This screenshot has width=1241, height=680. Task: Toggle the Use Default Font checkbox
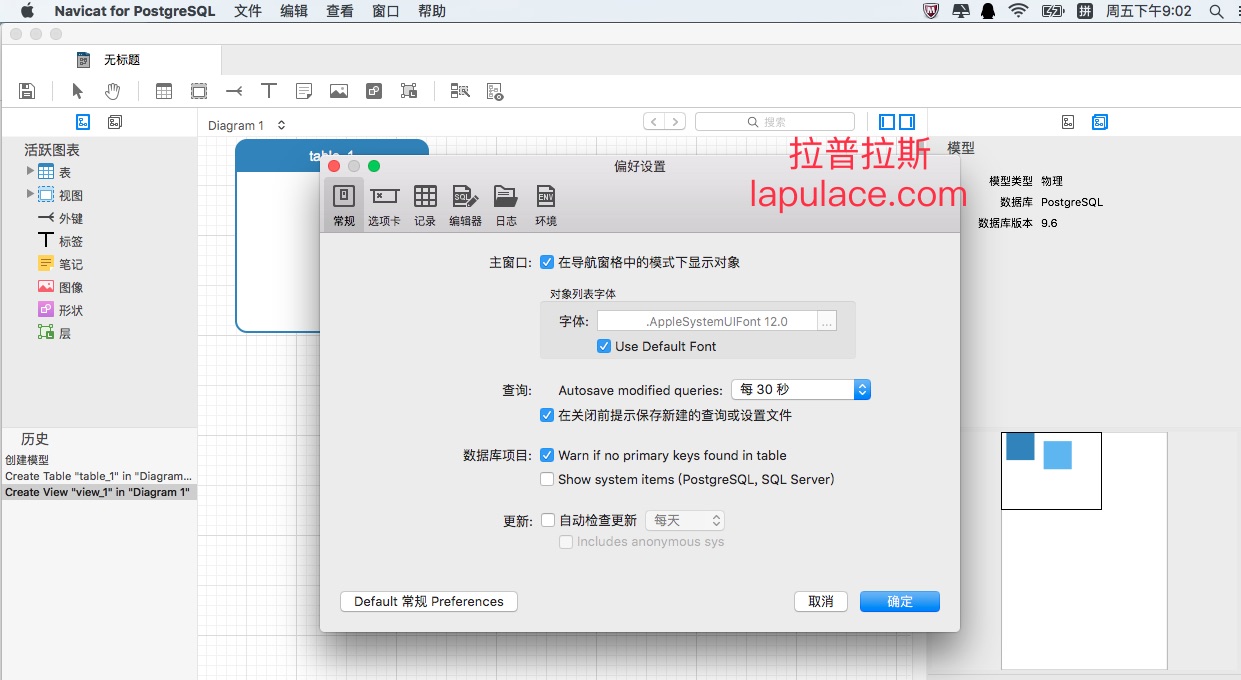click(604, 346)
